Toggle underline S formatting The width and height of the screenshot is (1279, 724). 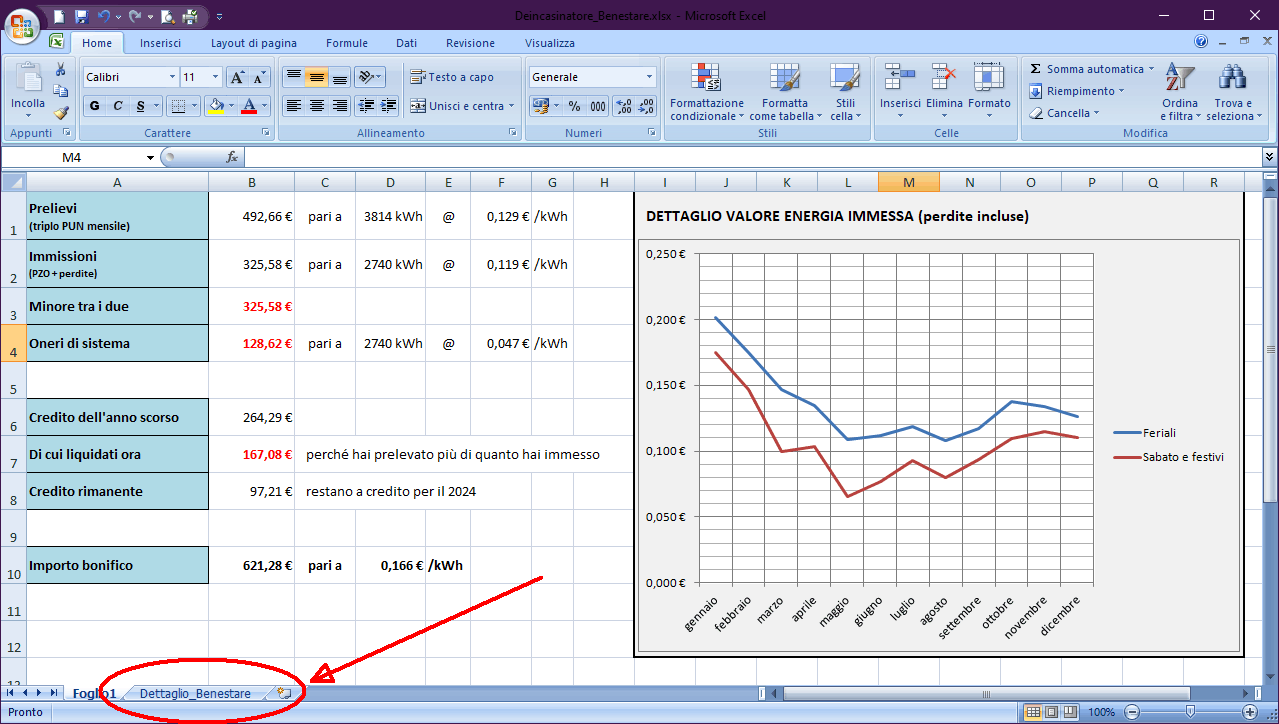point(141,106)
